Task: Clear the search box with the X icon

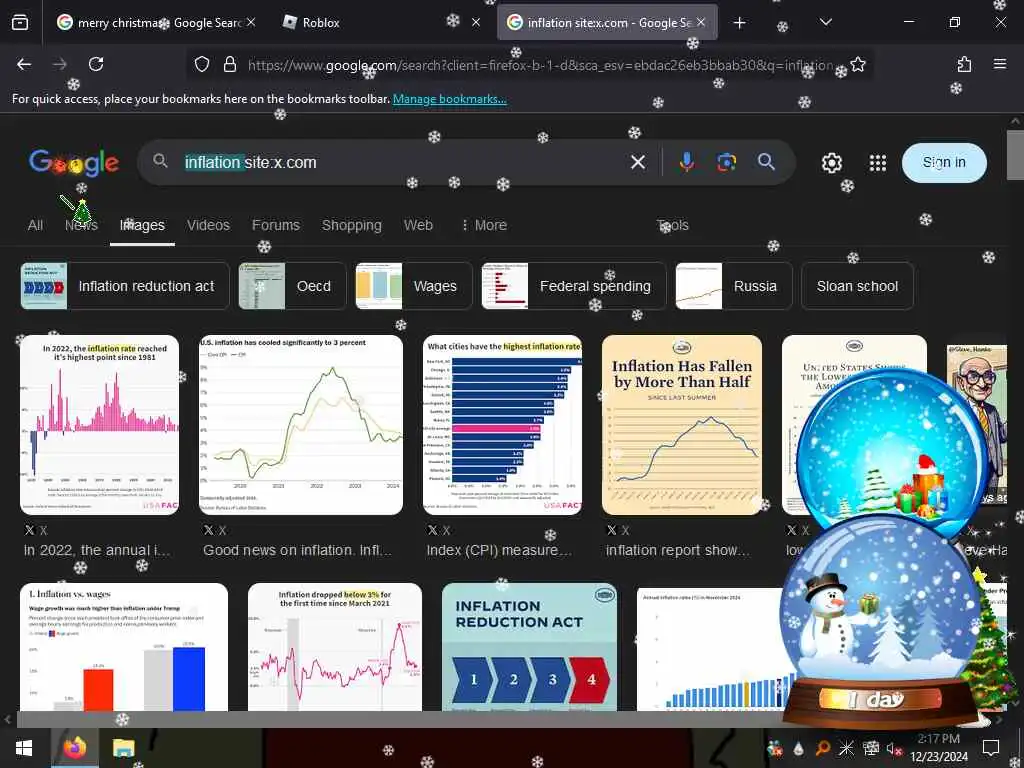Action: coord(638,162)
